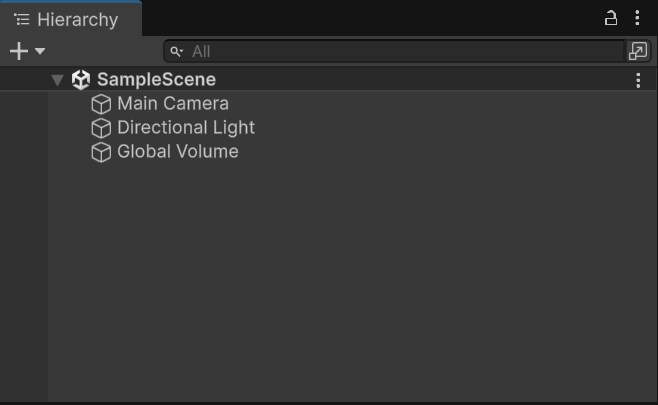Screen dimensions: 658x405
Task: Click into the All search field
Action: pyautogui.click(x=400, y=51)
